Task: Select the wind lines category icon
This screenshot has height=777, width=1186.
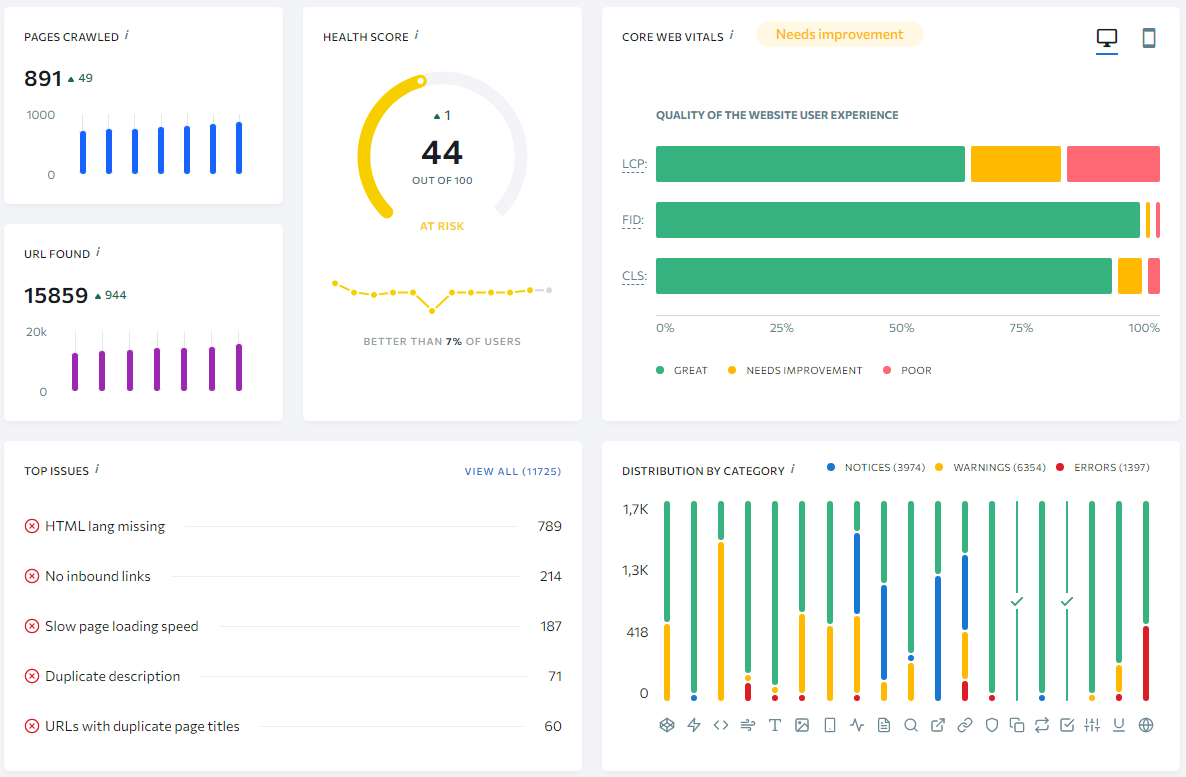Action: click(x=747, y=725)
